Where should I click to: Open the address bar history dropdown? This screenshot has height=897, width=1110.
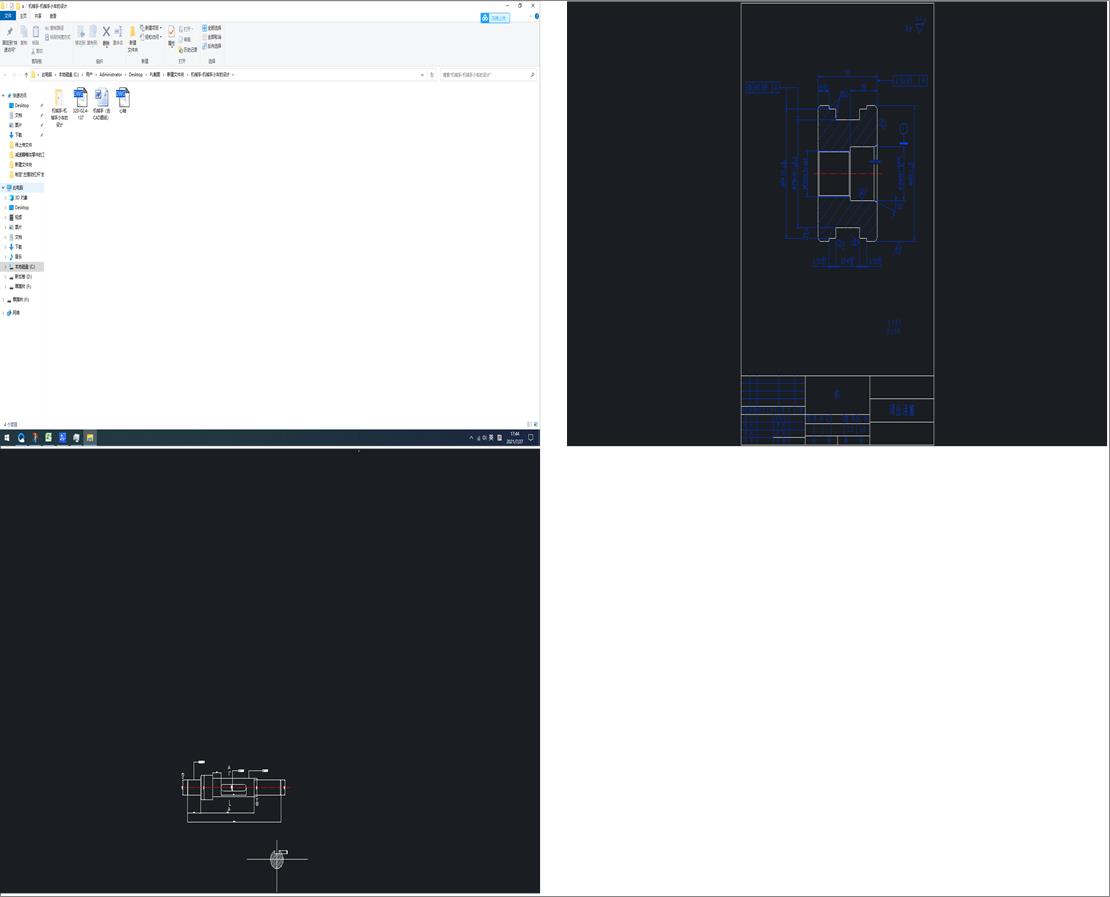pos(423,74)
